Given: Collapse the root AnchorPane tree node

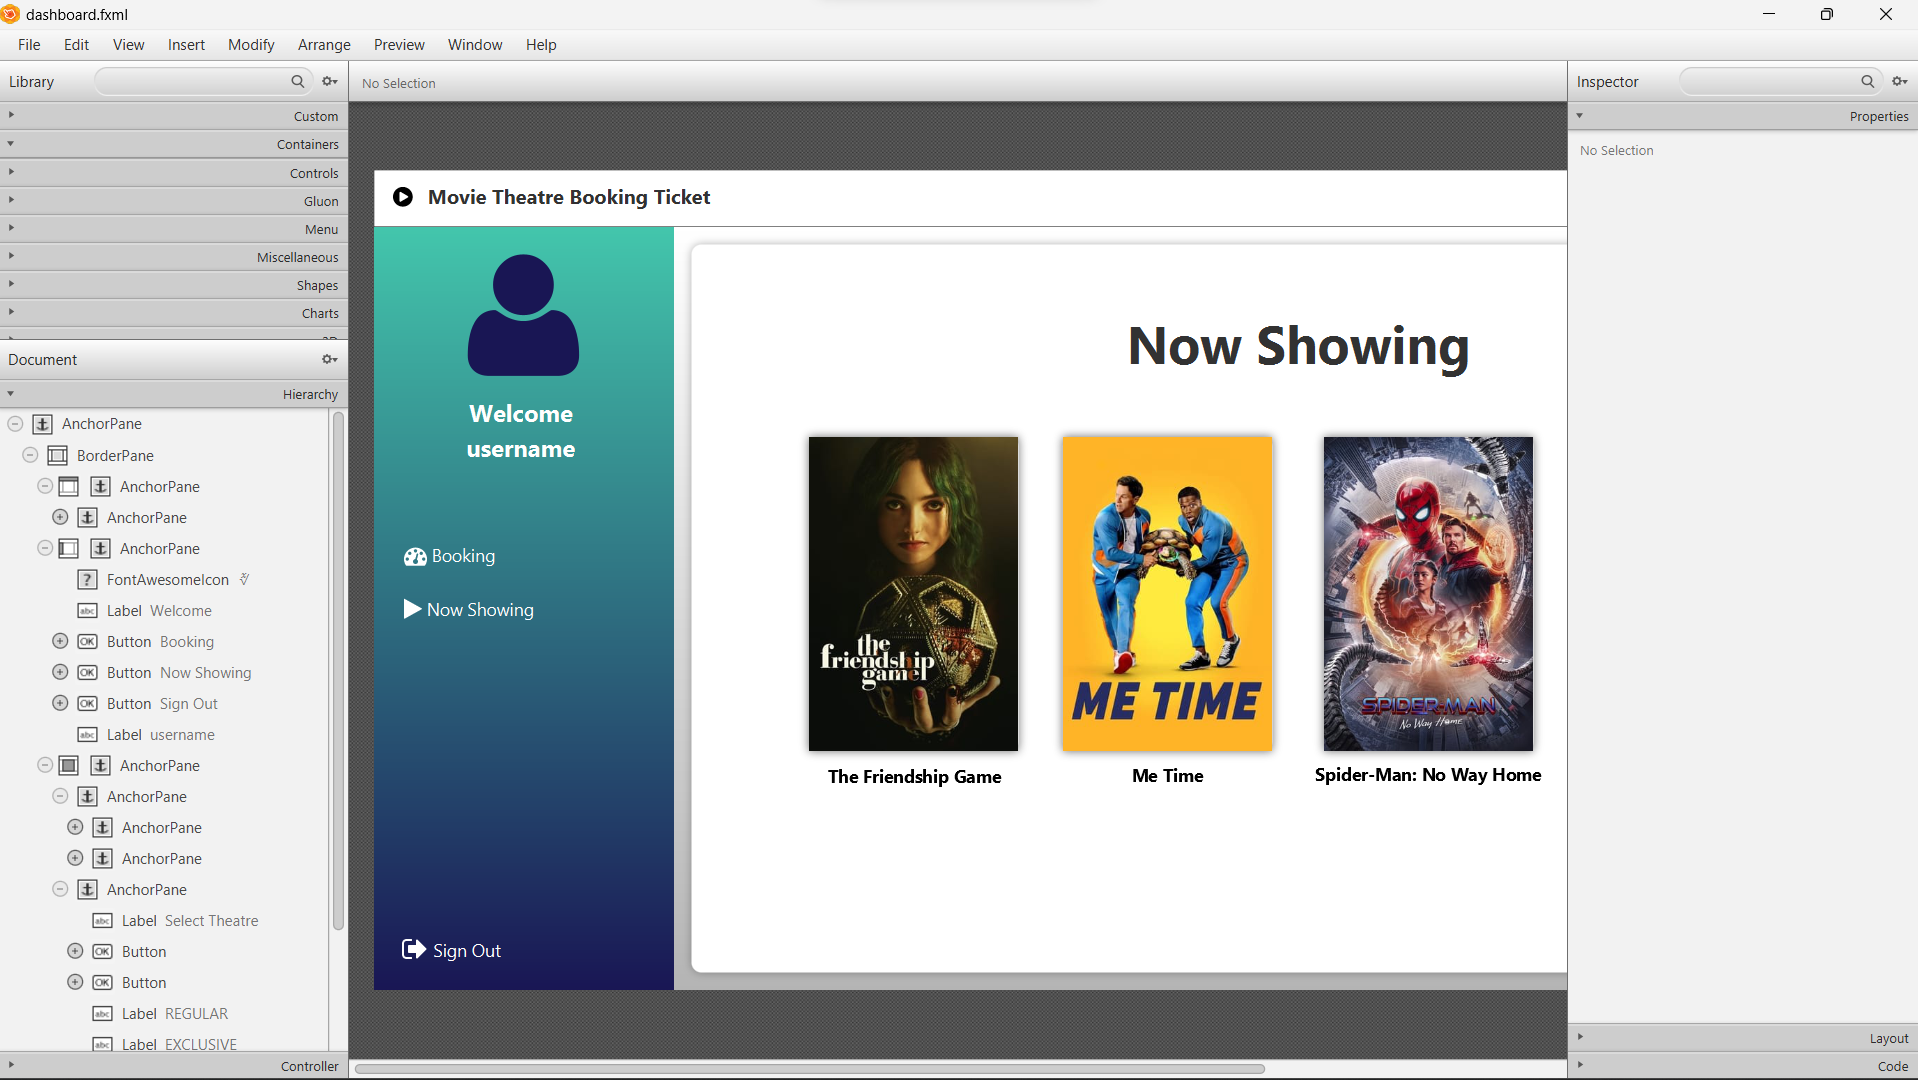Looking at the screenshot, I should 15,424.
